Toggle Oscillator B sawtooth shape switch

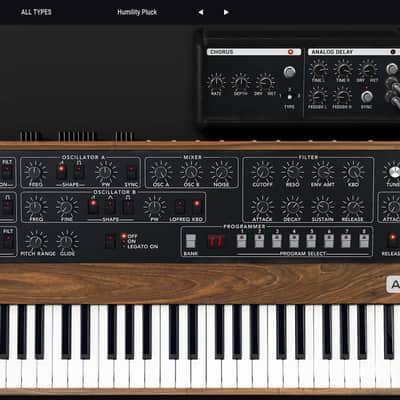93,207
